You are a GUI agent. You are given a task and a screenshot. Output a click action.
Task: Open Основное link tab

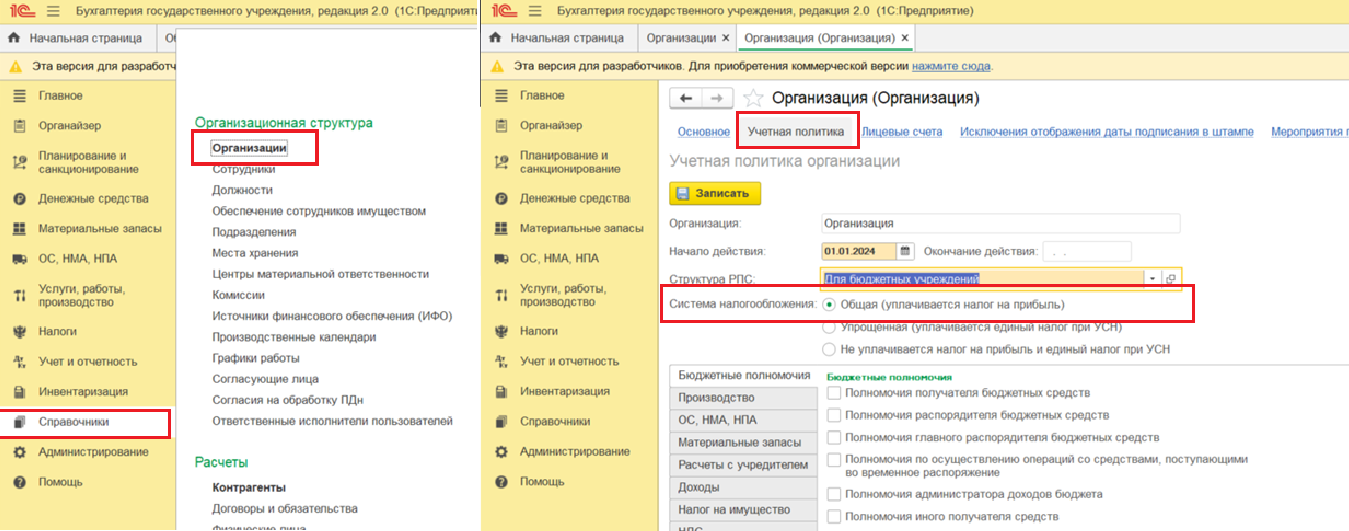coord(703,132)
